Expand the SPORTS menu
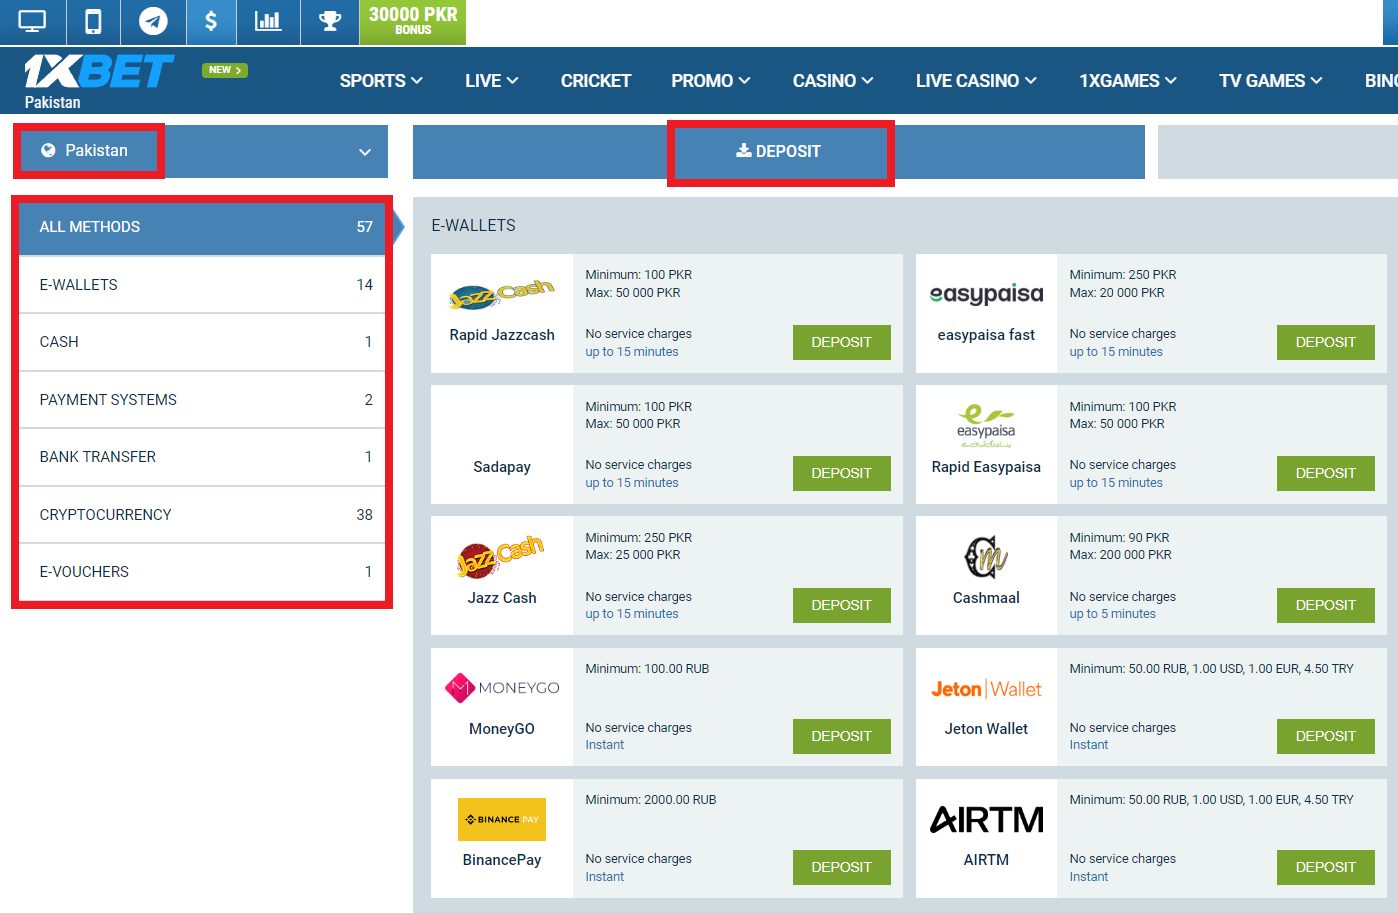Image resolution: width=1398 pixels, height=913 pixels. coord(381,81)
